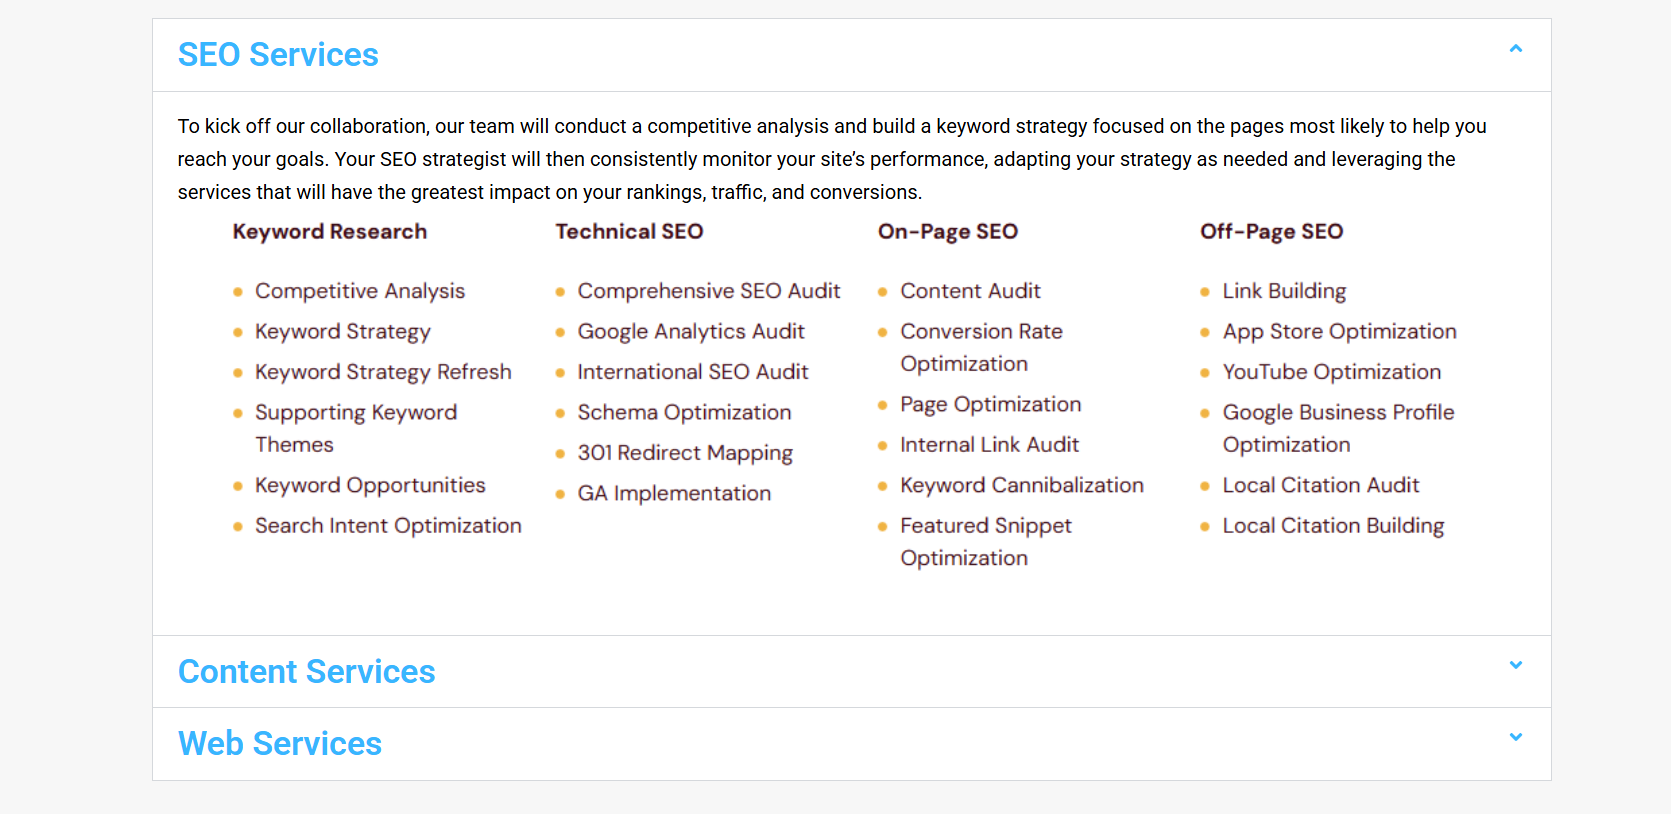Viewport: 1671px width, 814px height.
Task: Click 301 Redirect Mapping item
Action: (x=685, y=453)
